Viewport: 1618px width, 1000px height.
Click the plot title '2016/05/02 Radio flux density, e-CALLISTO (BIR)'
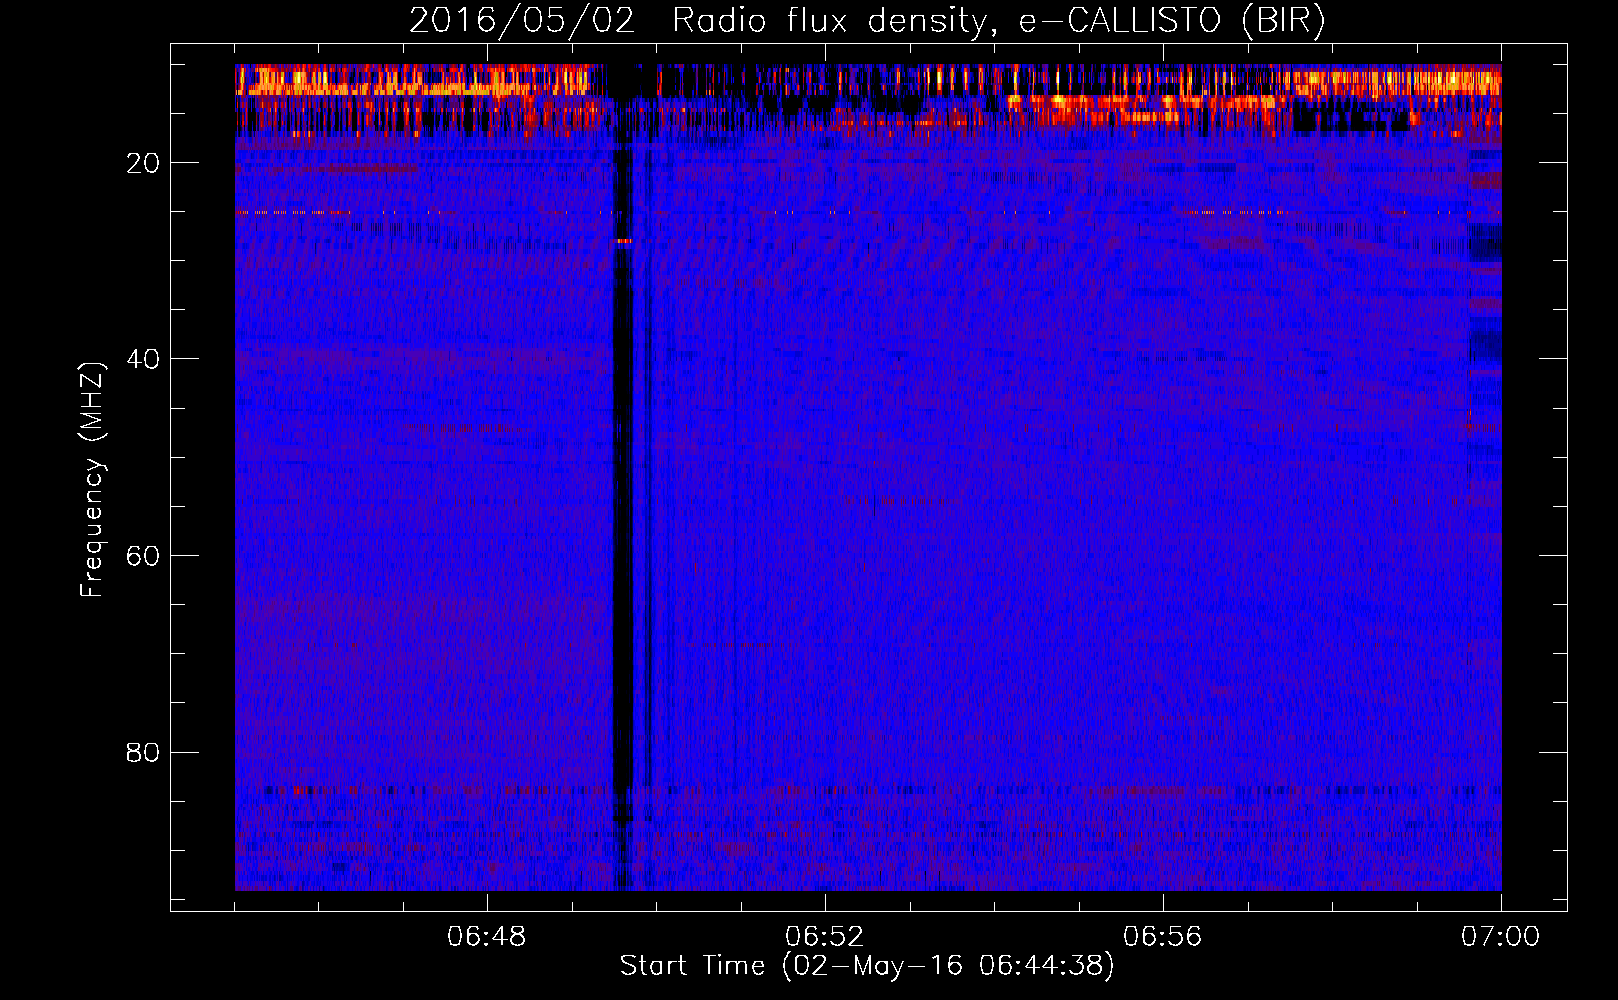pyautogui.click(x=867, y=20)
